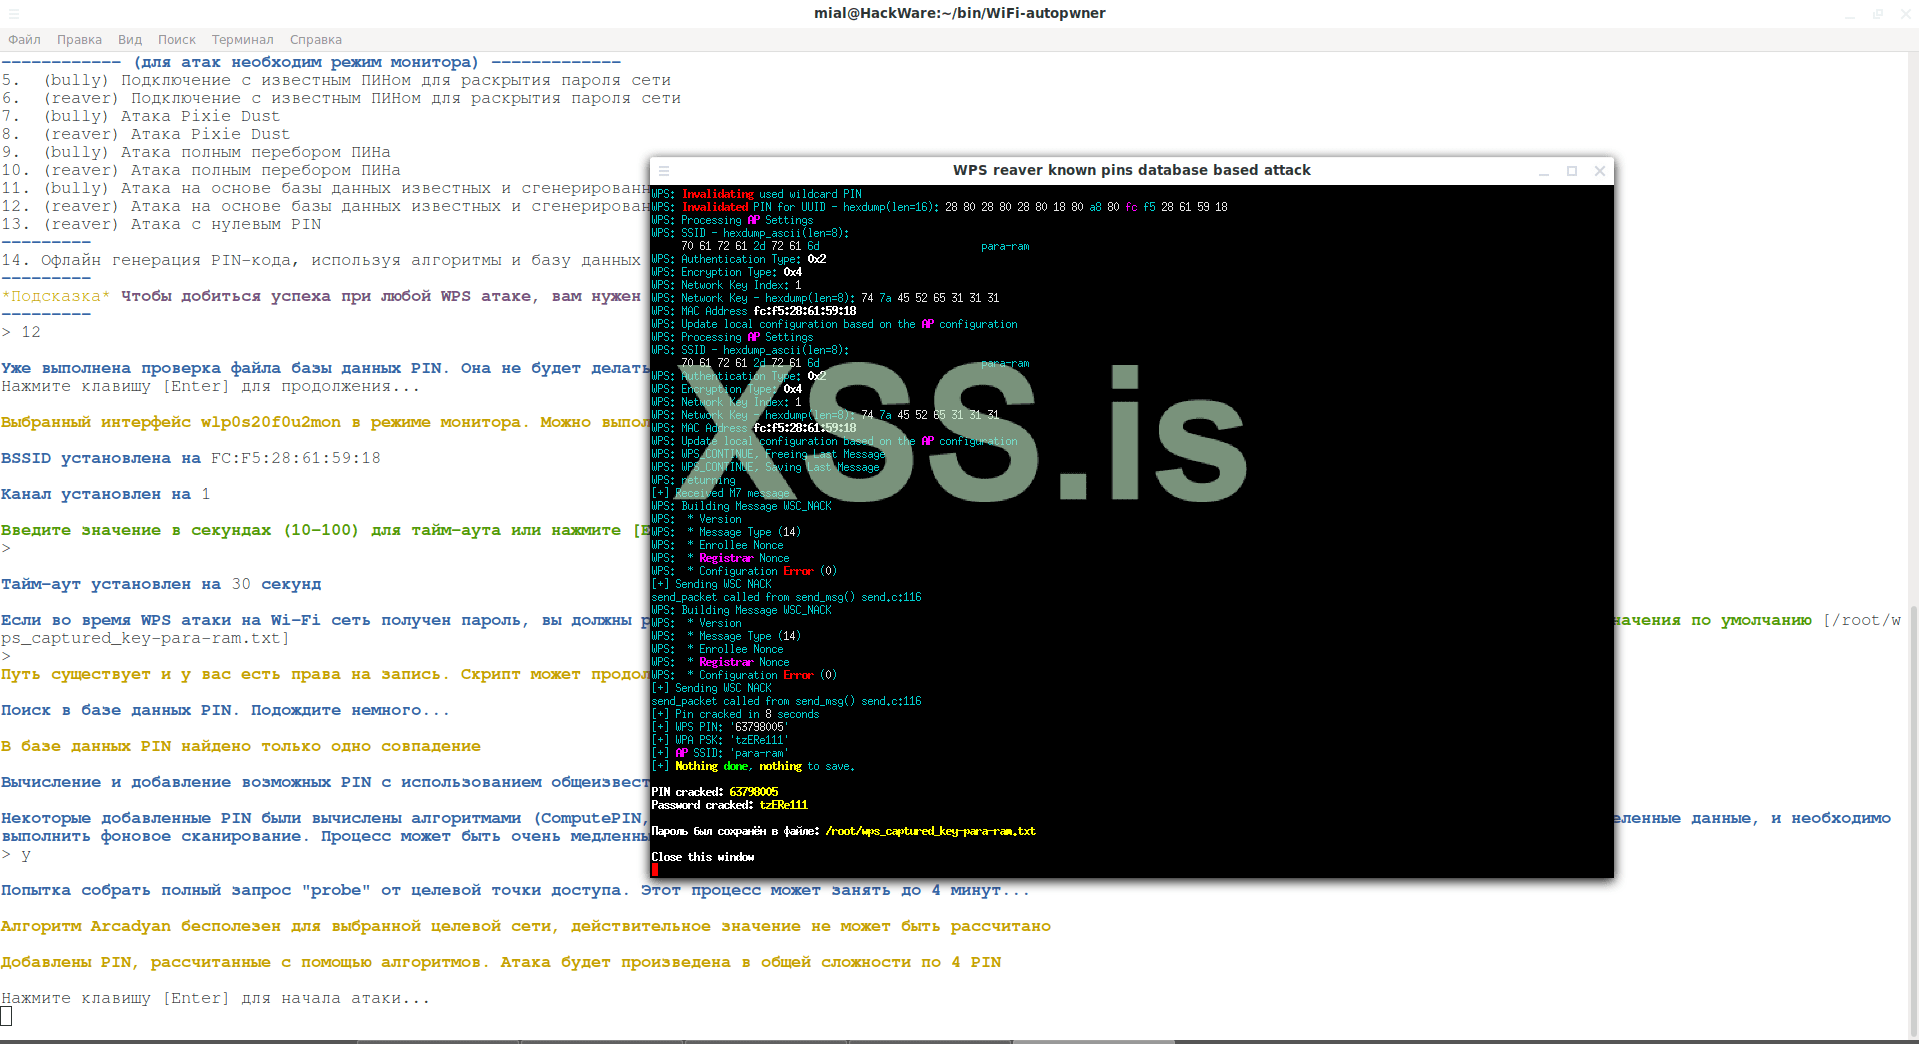
Task: Open the Поиск menu
Action: [177, 40]
